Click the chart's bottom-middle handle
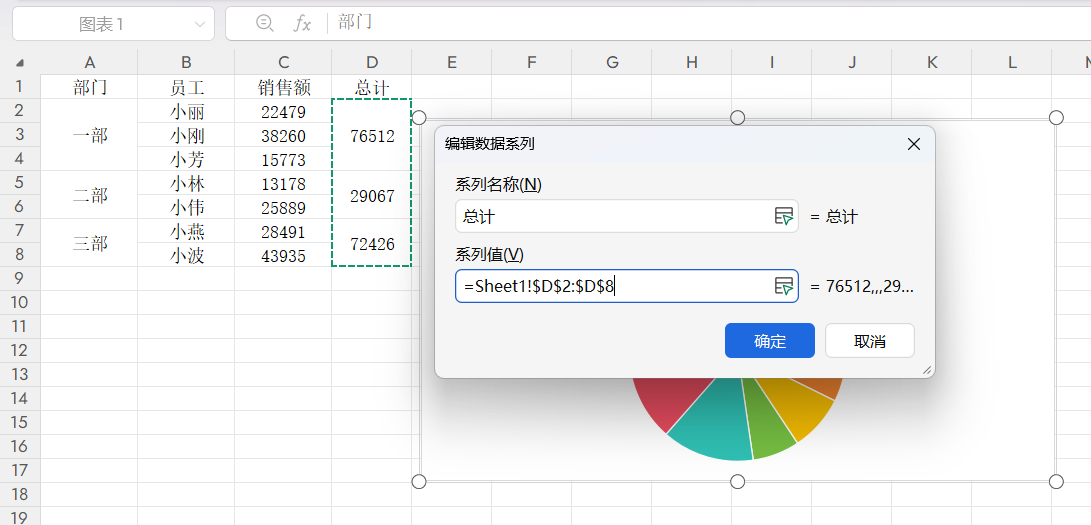This screenshot has width=1091, height=525. 738,481
